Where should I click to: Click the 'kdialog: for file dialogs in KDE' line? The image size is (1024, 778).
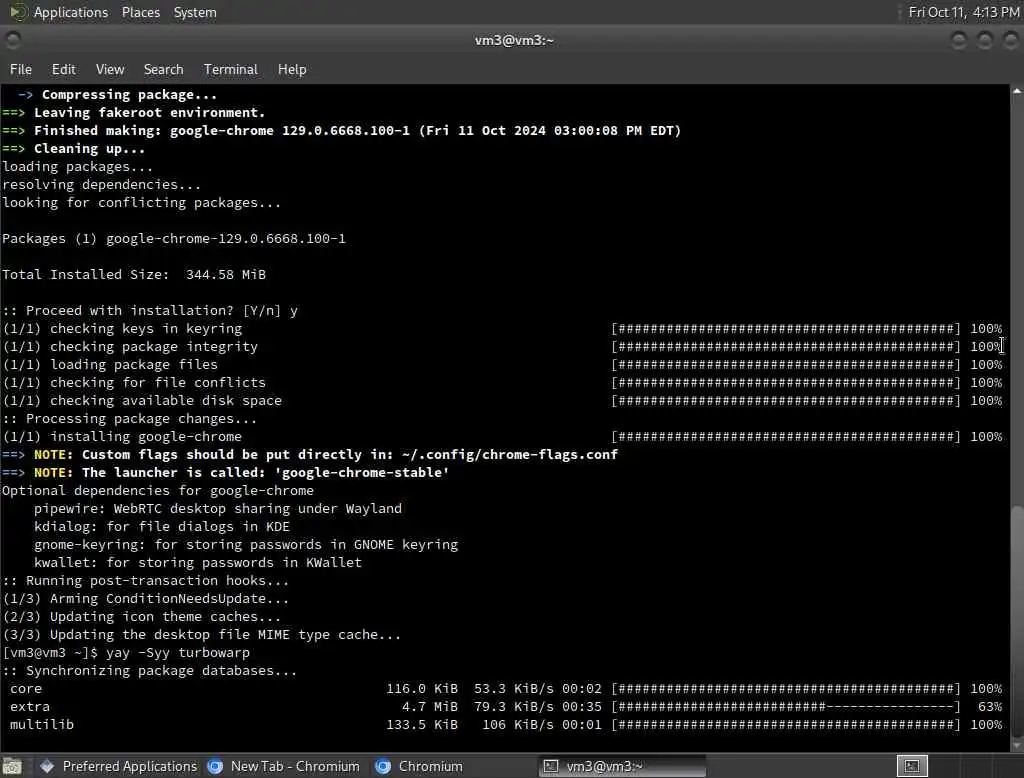pos(162,527)
